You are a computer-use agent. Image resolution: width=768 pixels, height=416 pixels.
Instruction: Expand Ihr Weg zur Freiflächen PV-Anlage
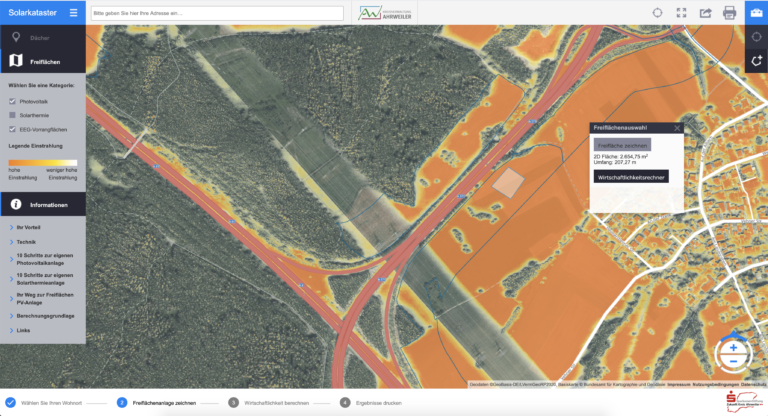pyautogui.click(x=43, y=299)
